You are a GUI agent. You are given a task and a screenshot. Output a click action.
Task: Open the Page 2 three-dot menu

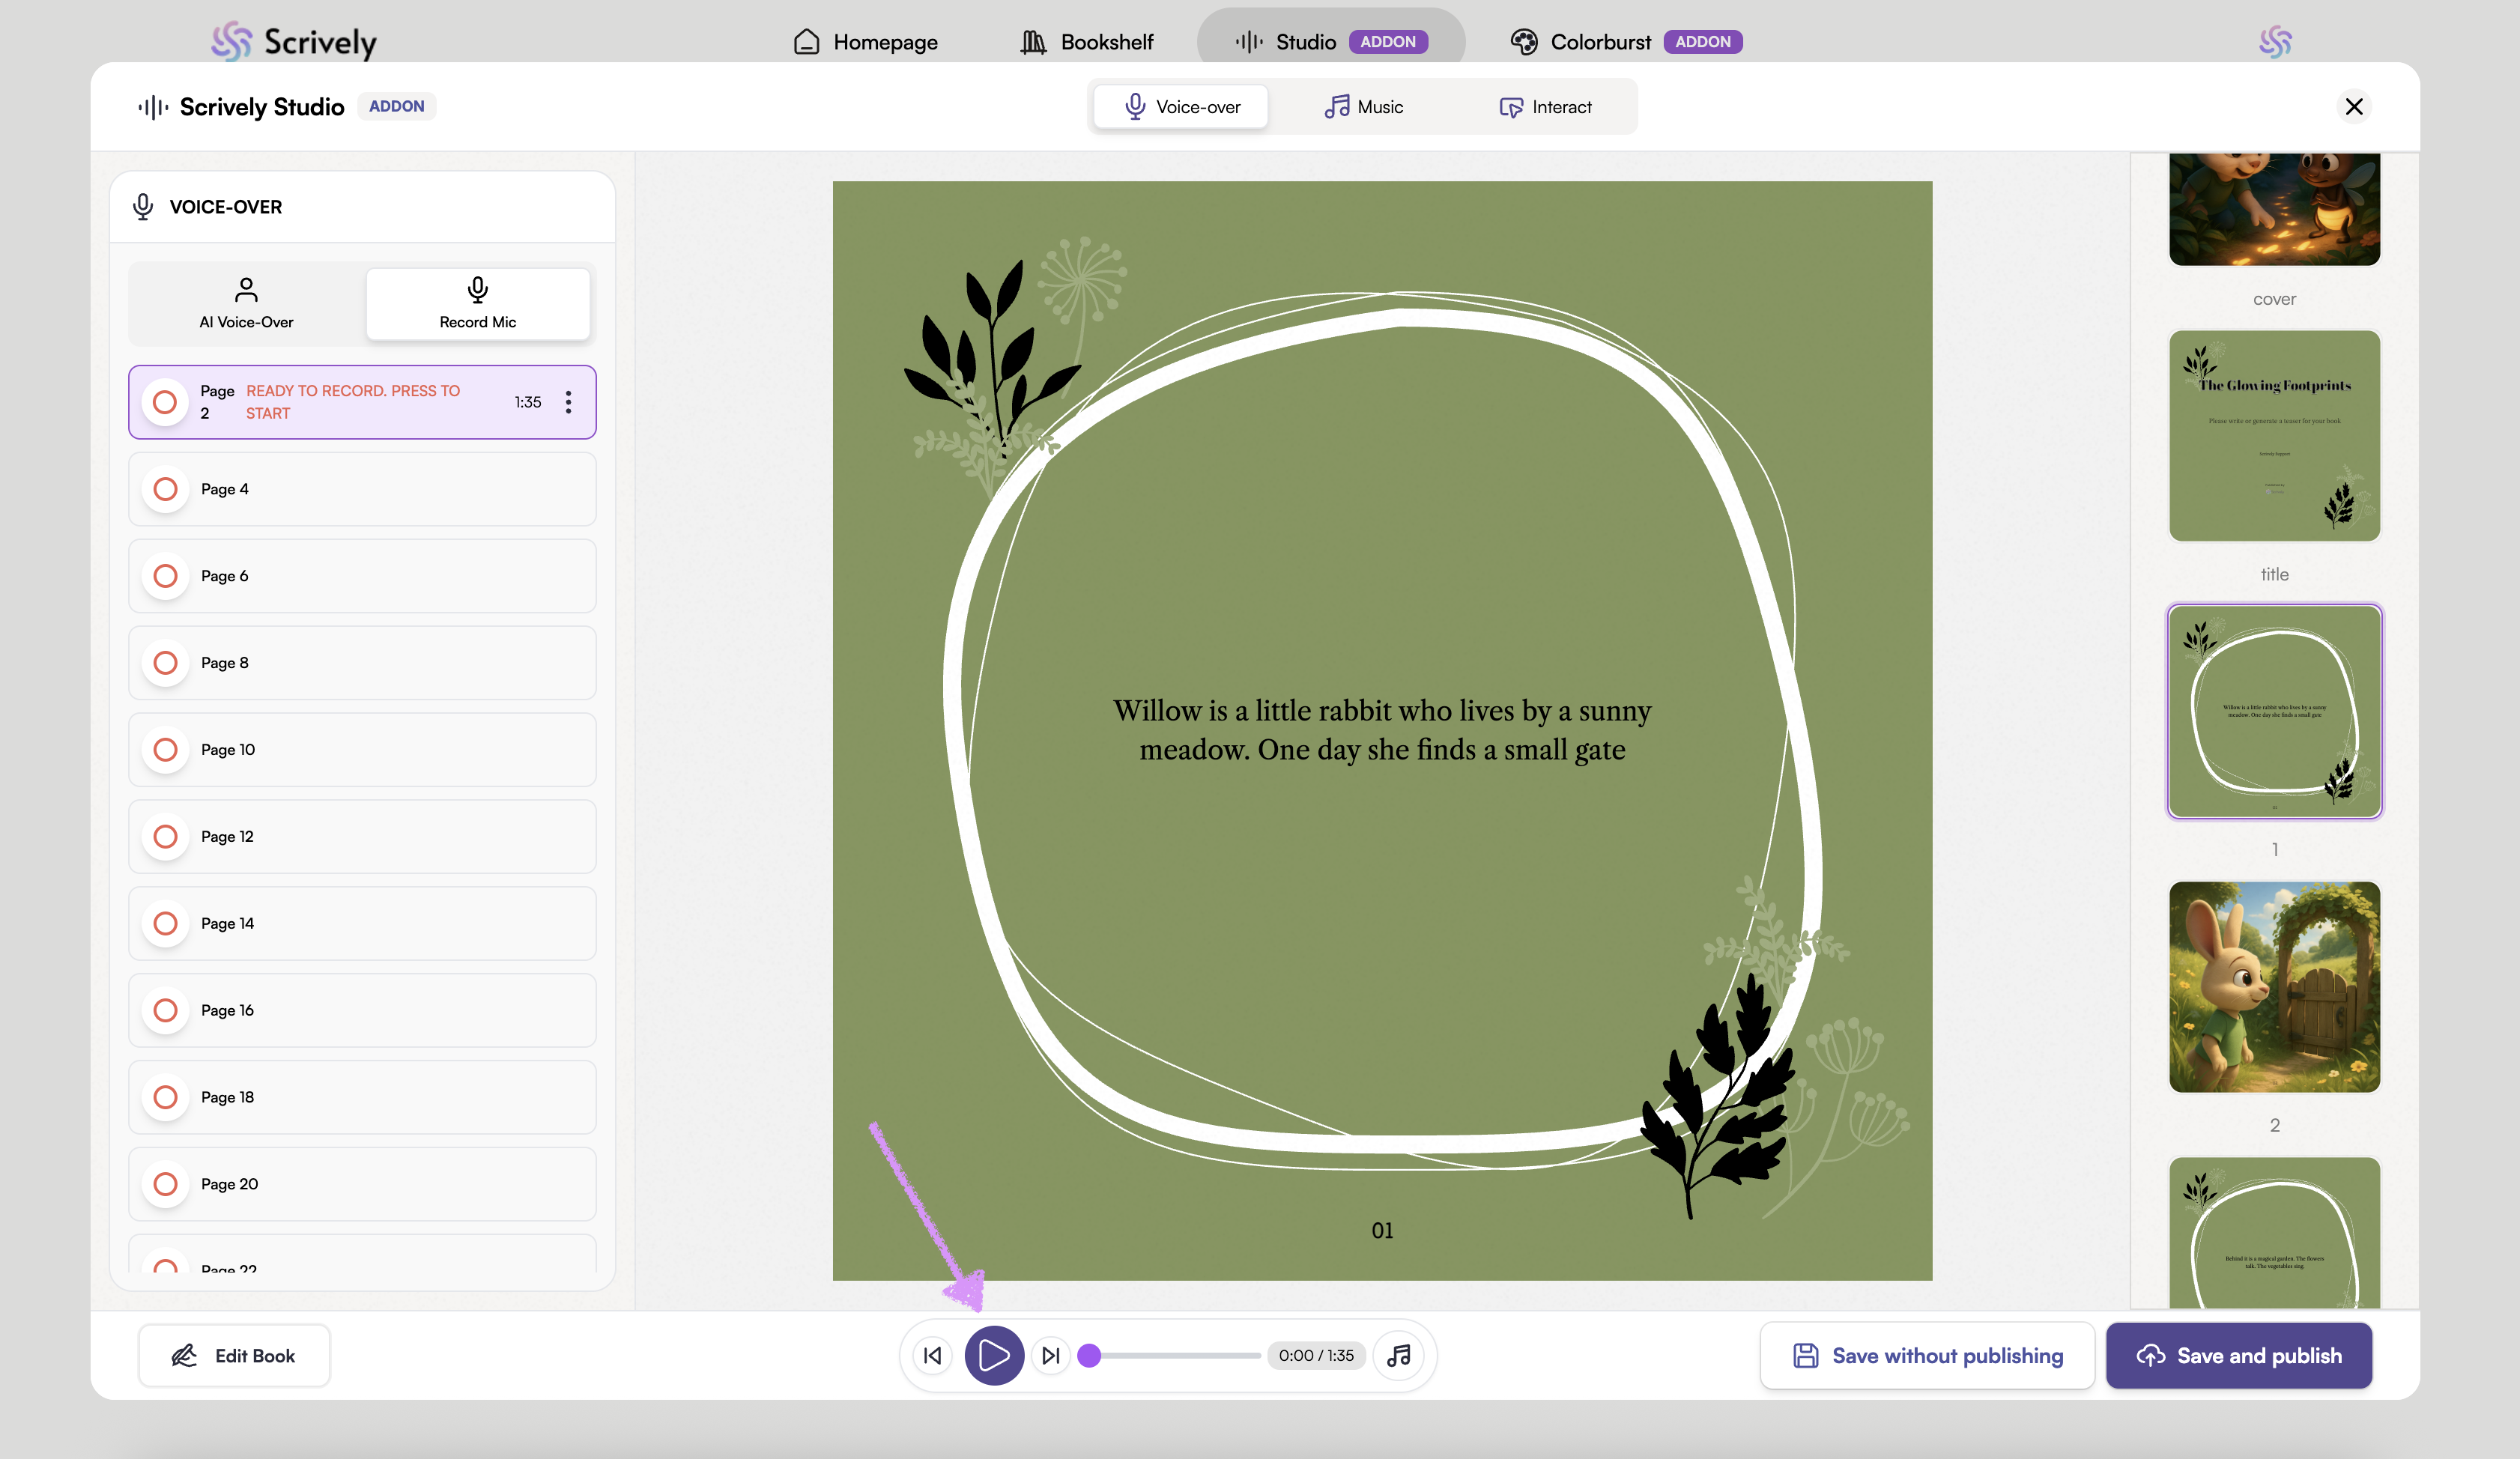pyautogui.click(x=568, y=402)
